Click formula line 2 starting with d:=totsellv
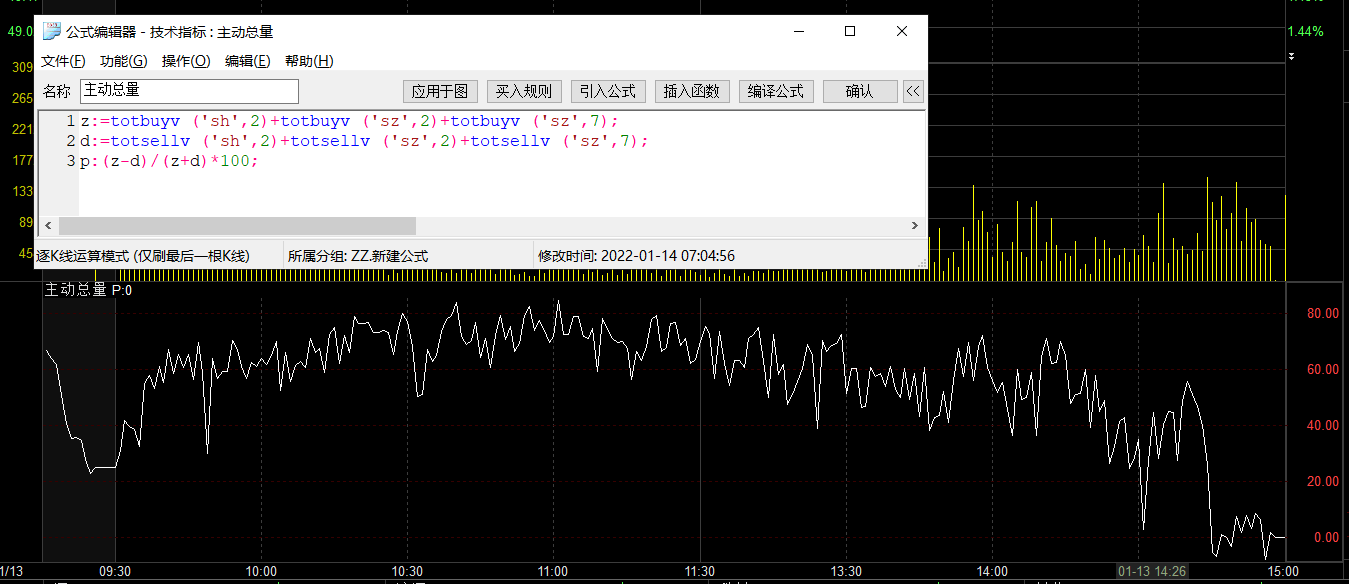This screenshot has height=584, width=1349. pyautogui.click(x=365, y=141)
